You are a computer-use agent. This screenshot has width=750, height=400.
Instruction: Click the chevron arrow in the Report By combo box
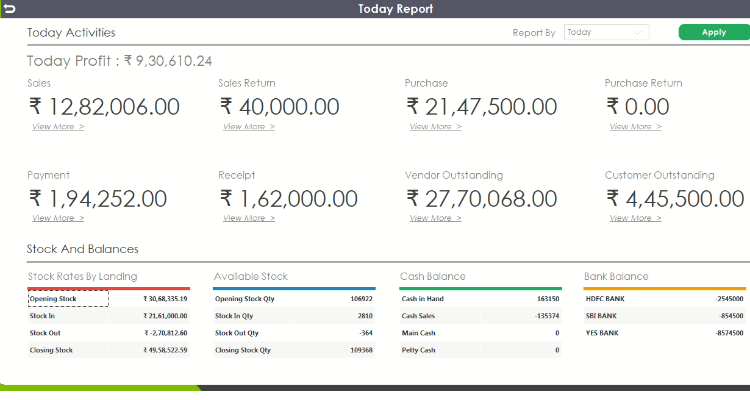pos(637,33)
